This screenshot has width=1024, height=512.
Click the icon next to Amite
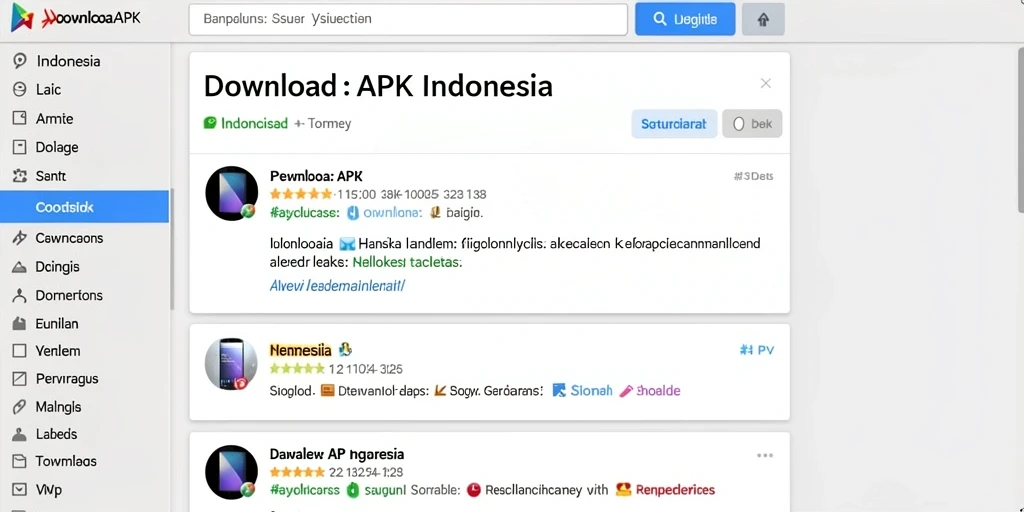pos(20,118)
